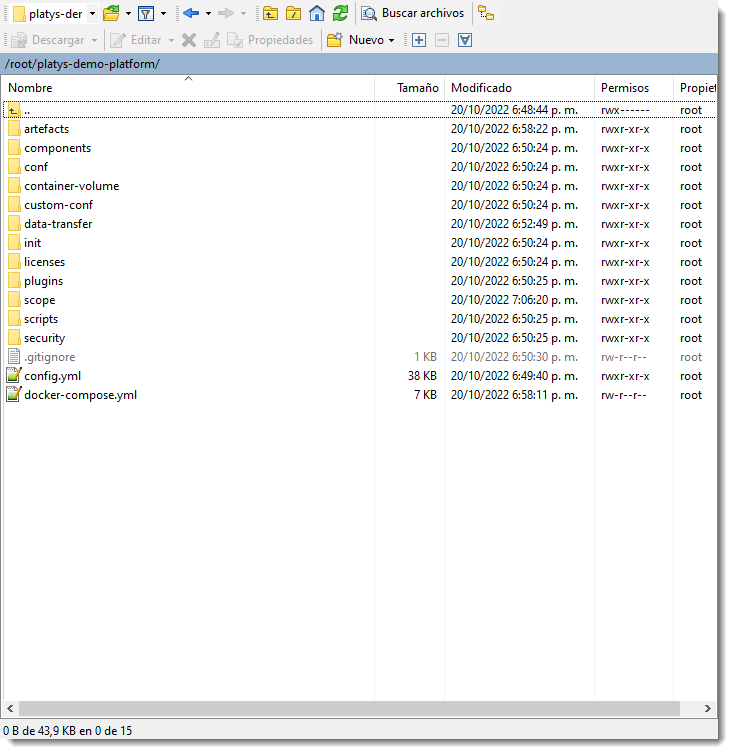Click the filter files funnel icon
Image resolution: width=733 pixels, height=754 pixels.
pos(145,13)
